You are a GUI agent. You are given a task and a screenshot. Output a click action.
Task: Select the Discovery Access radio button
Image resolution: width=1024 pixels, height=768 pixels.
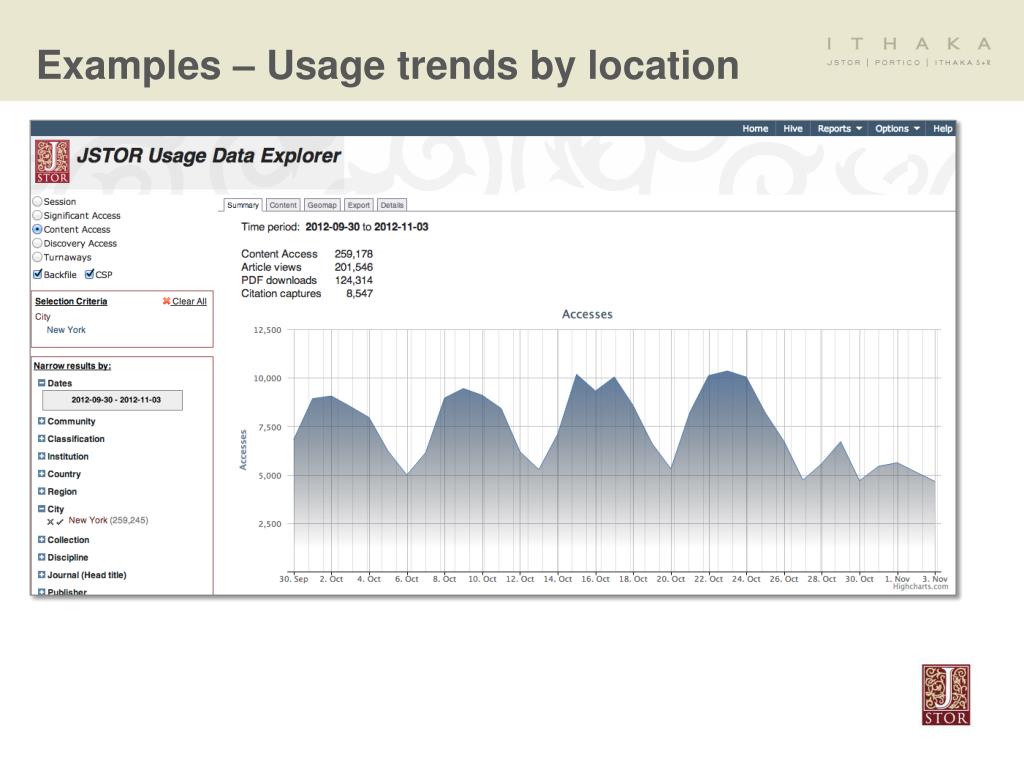[x=37, y=243]
